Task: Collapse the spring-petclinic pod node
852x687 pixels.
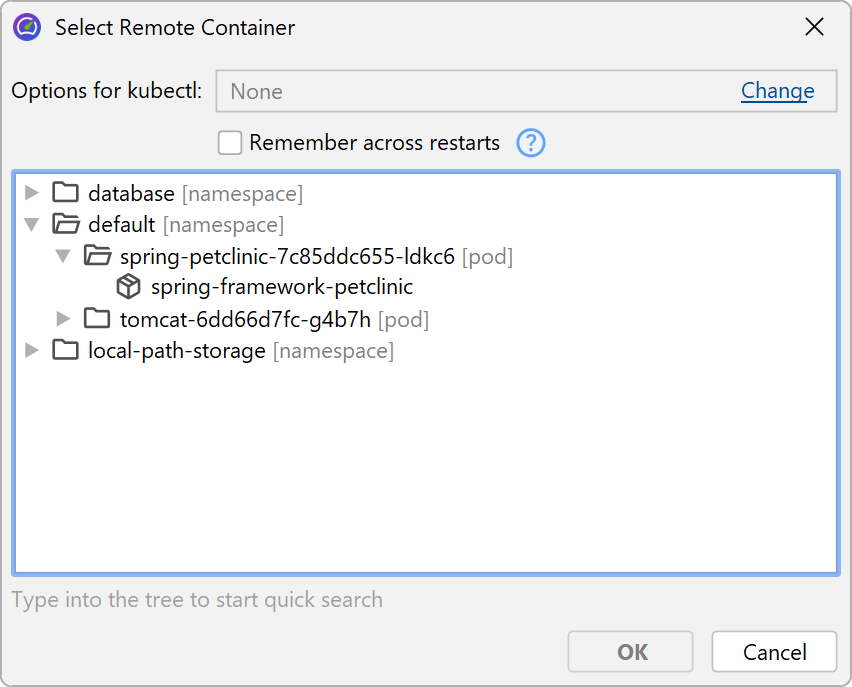Action: click(63, 256)
